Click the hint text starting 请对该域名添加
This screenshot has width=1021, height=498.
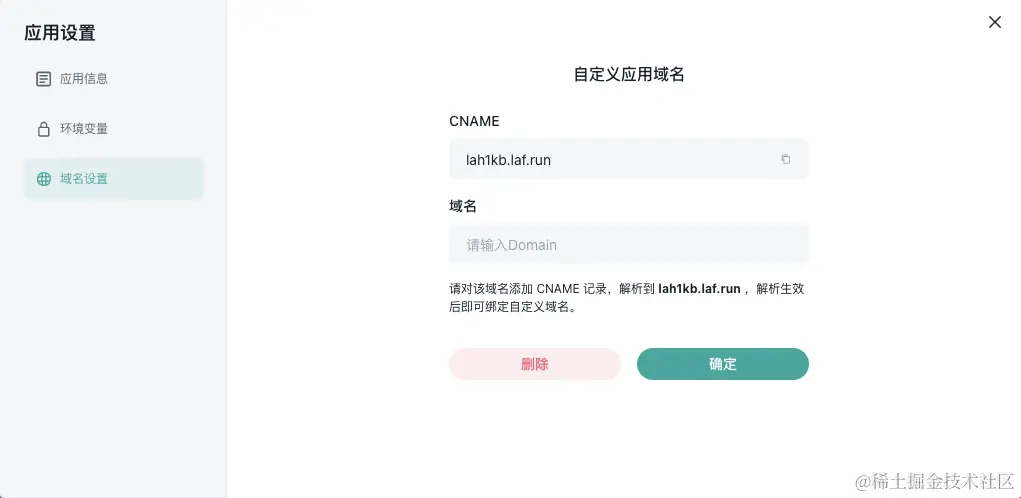pos(627,297)
